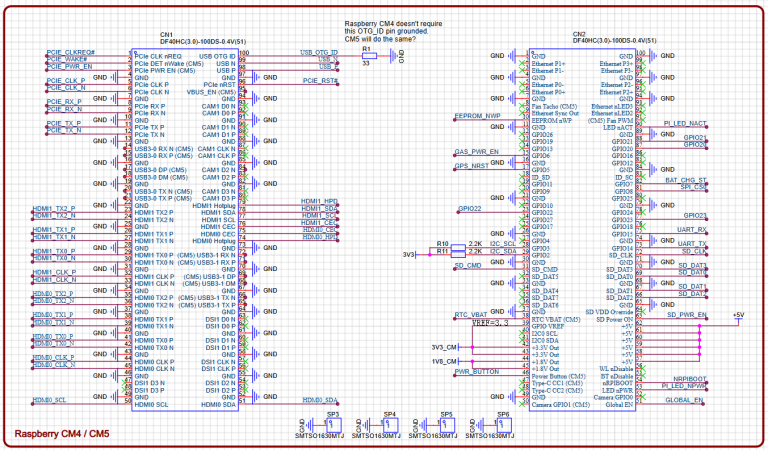The width and height of the screenshot is (768, 450).
Task: Select the I2C_SCL net label
Action: [x=503, y=244]
